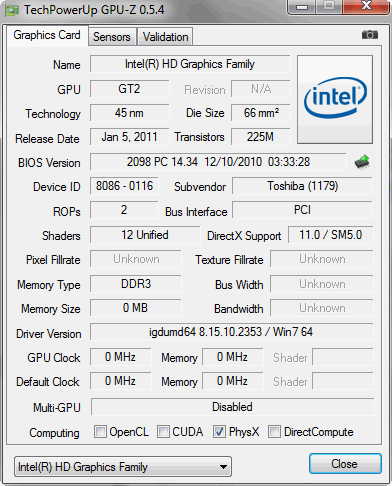The height and width of the screenshot is (486, 392).
Task: Click the BIOS save chip icon
Action: (362, 162)
